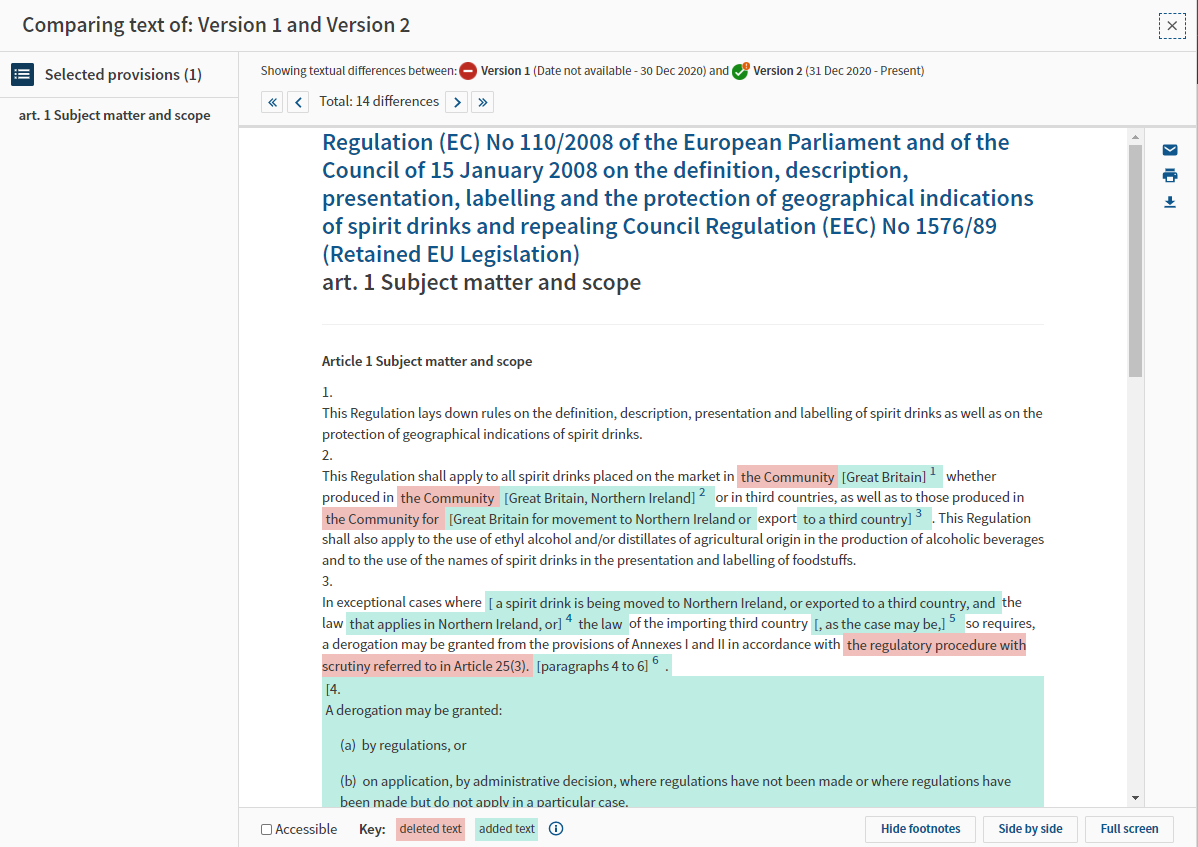Click the 'deleted text' key swatch
The width and height of the screenshot is (1198, 847).
(430, 829)
